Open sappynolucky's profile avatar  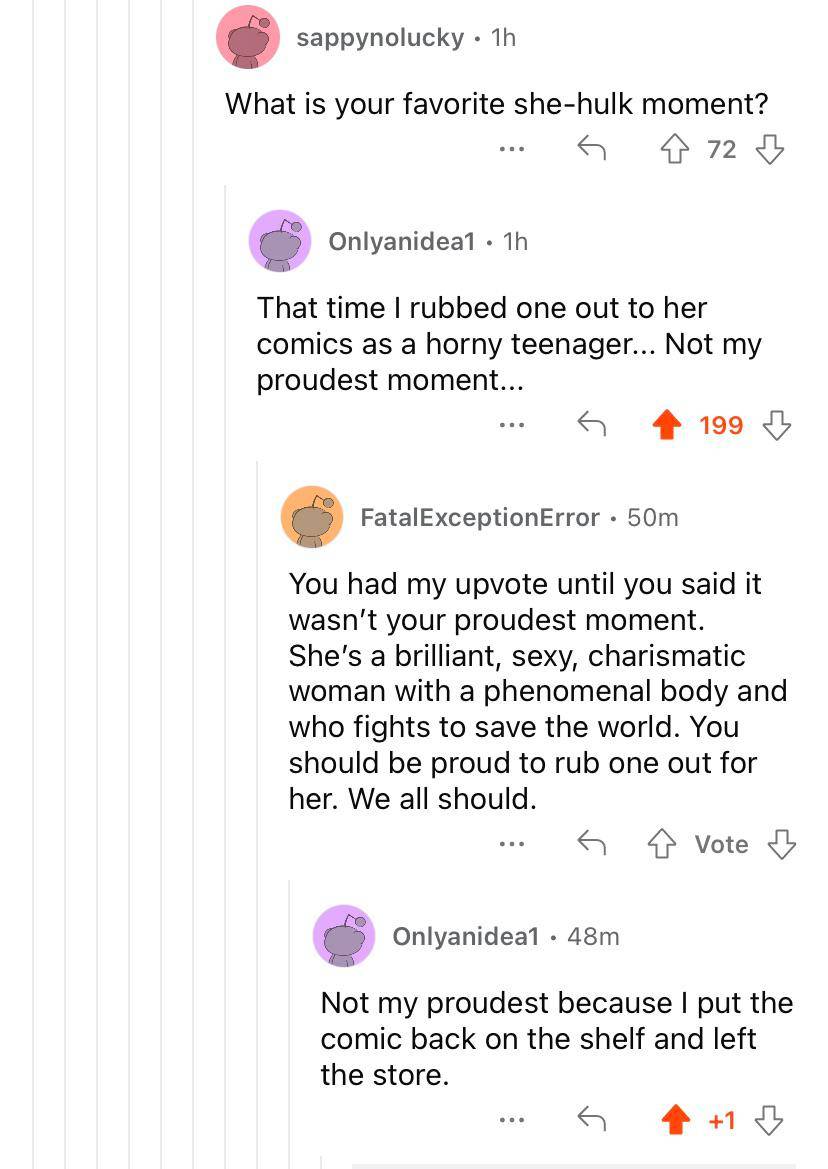(248, 38)
